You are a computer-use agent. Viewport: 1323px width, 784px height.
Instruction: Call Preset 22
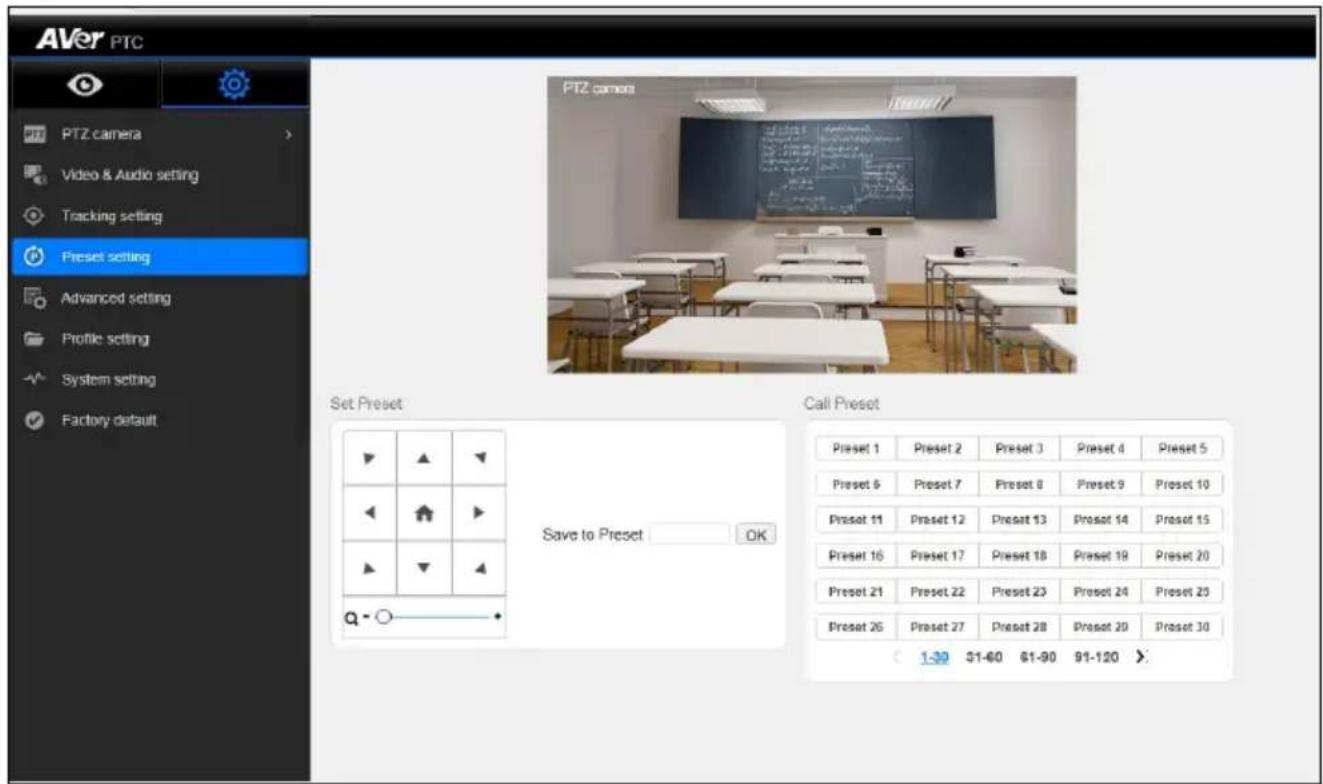(937, 591)
